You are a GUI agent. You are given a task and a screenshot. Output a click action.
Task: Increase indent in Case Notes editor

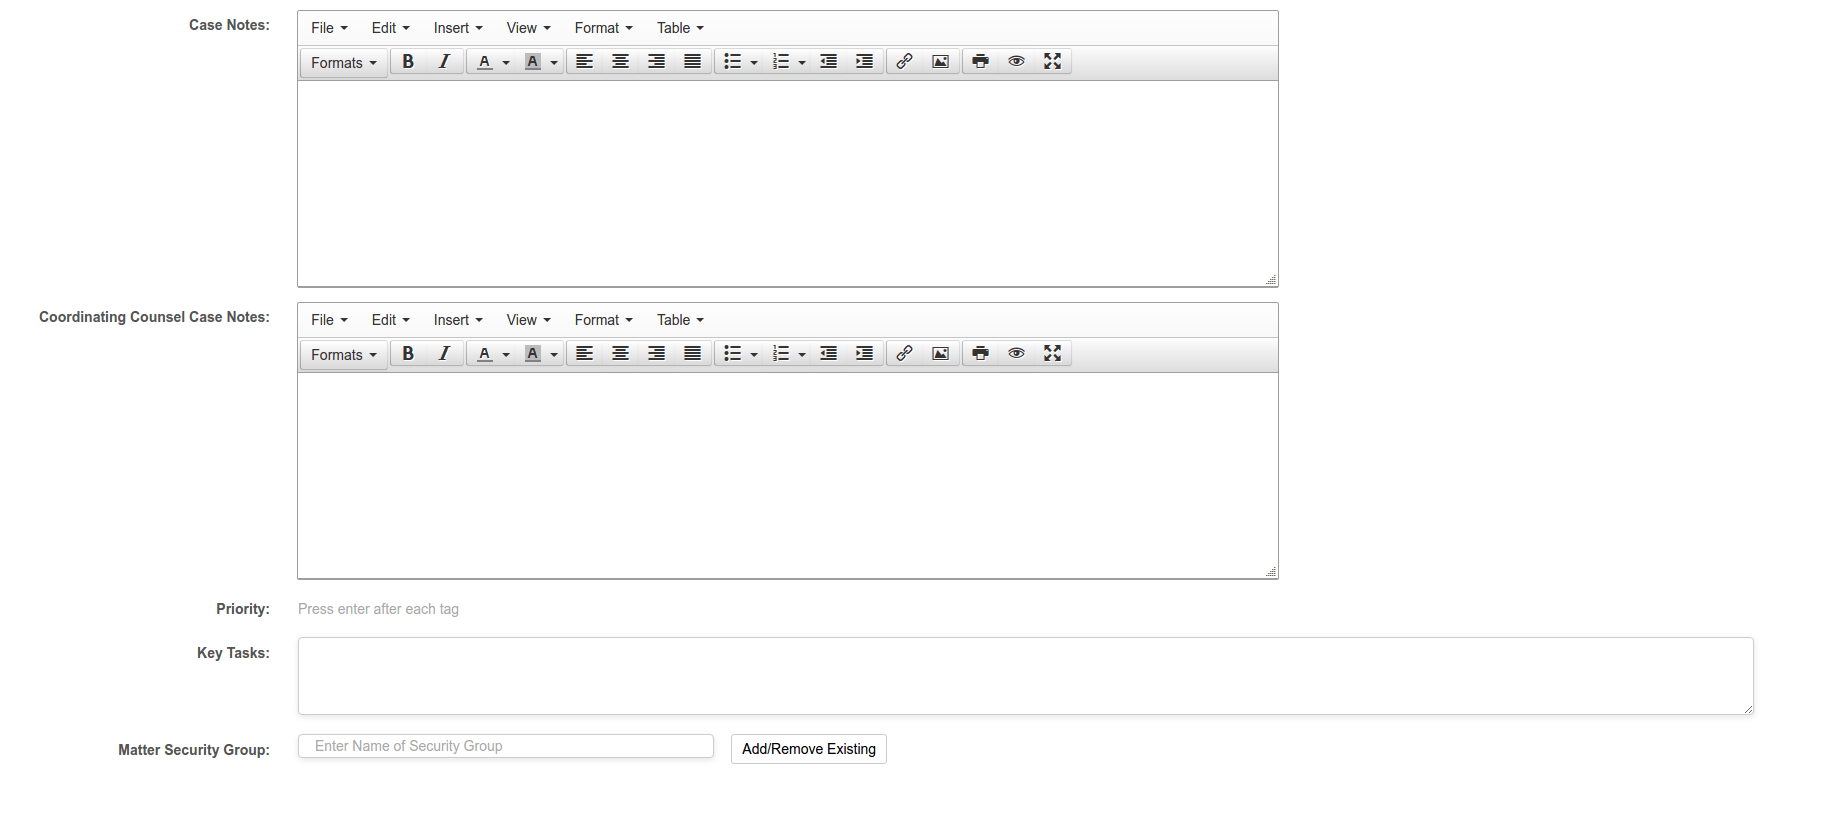pyautogui.click(x=865, y=62)
